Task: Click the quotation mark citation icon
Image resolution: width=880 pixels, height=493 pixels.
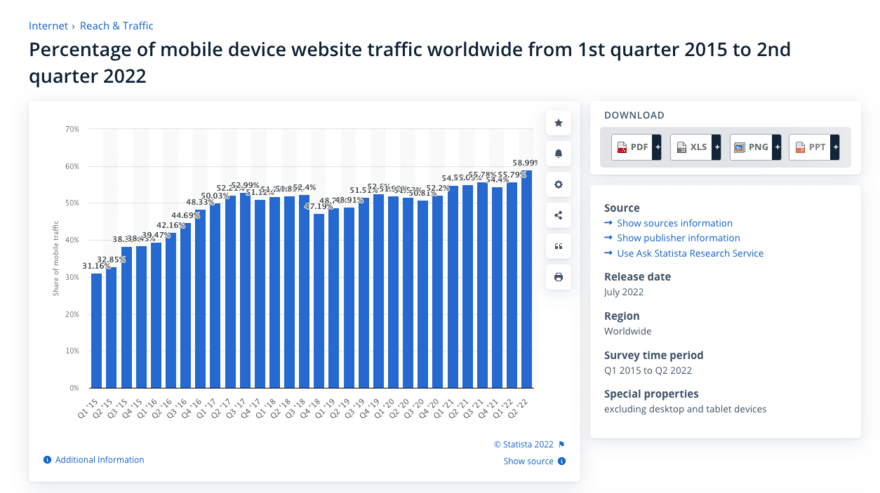Action: (558, 246)
